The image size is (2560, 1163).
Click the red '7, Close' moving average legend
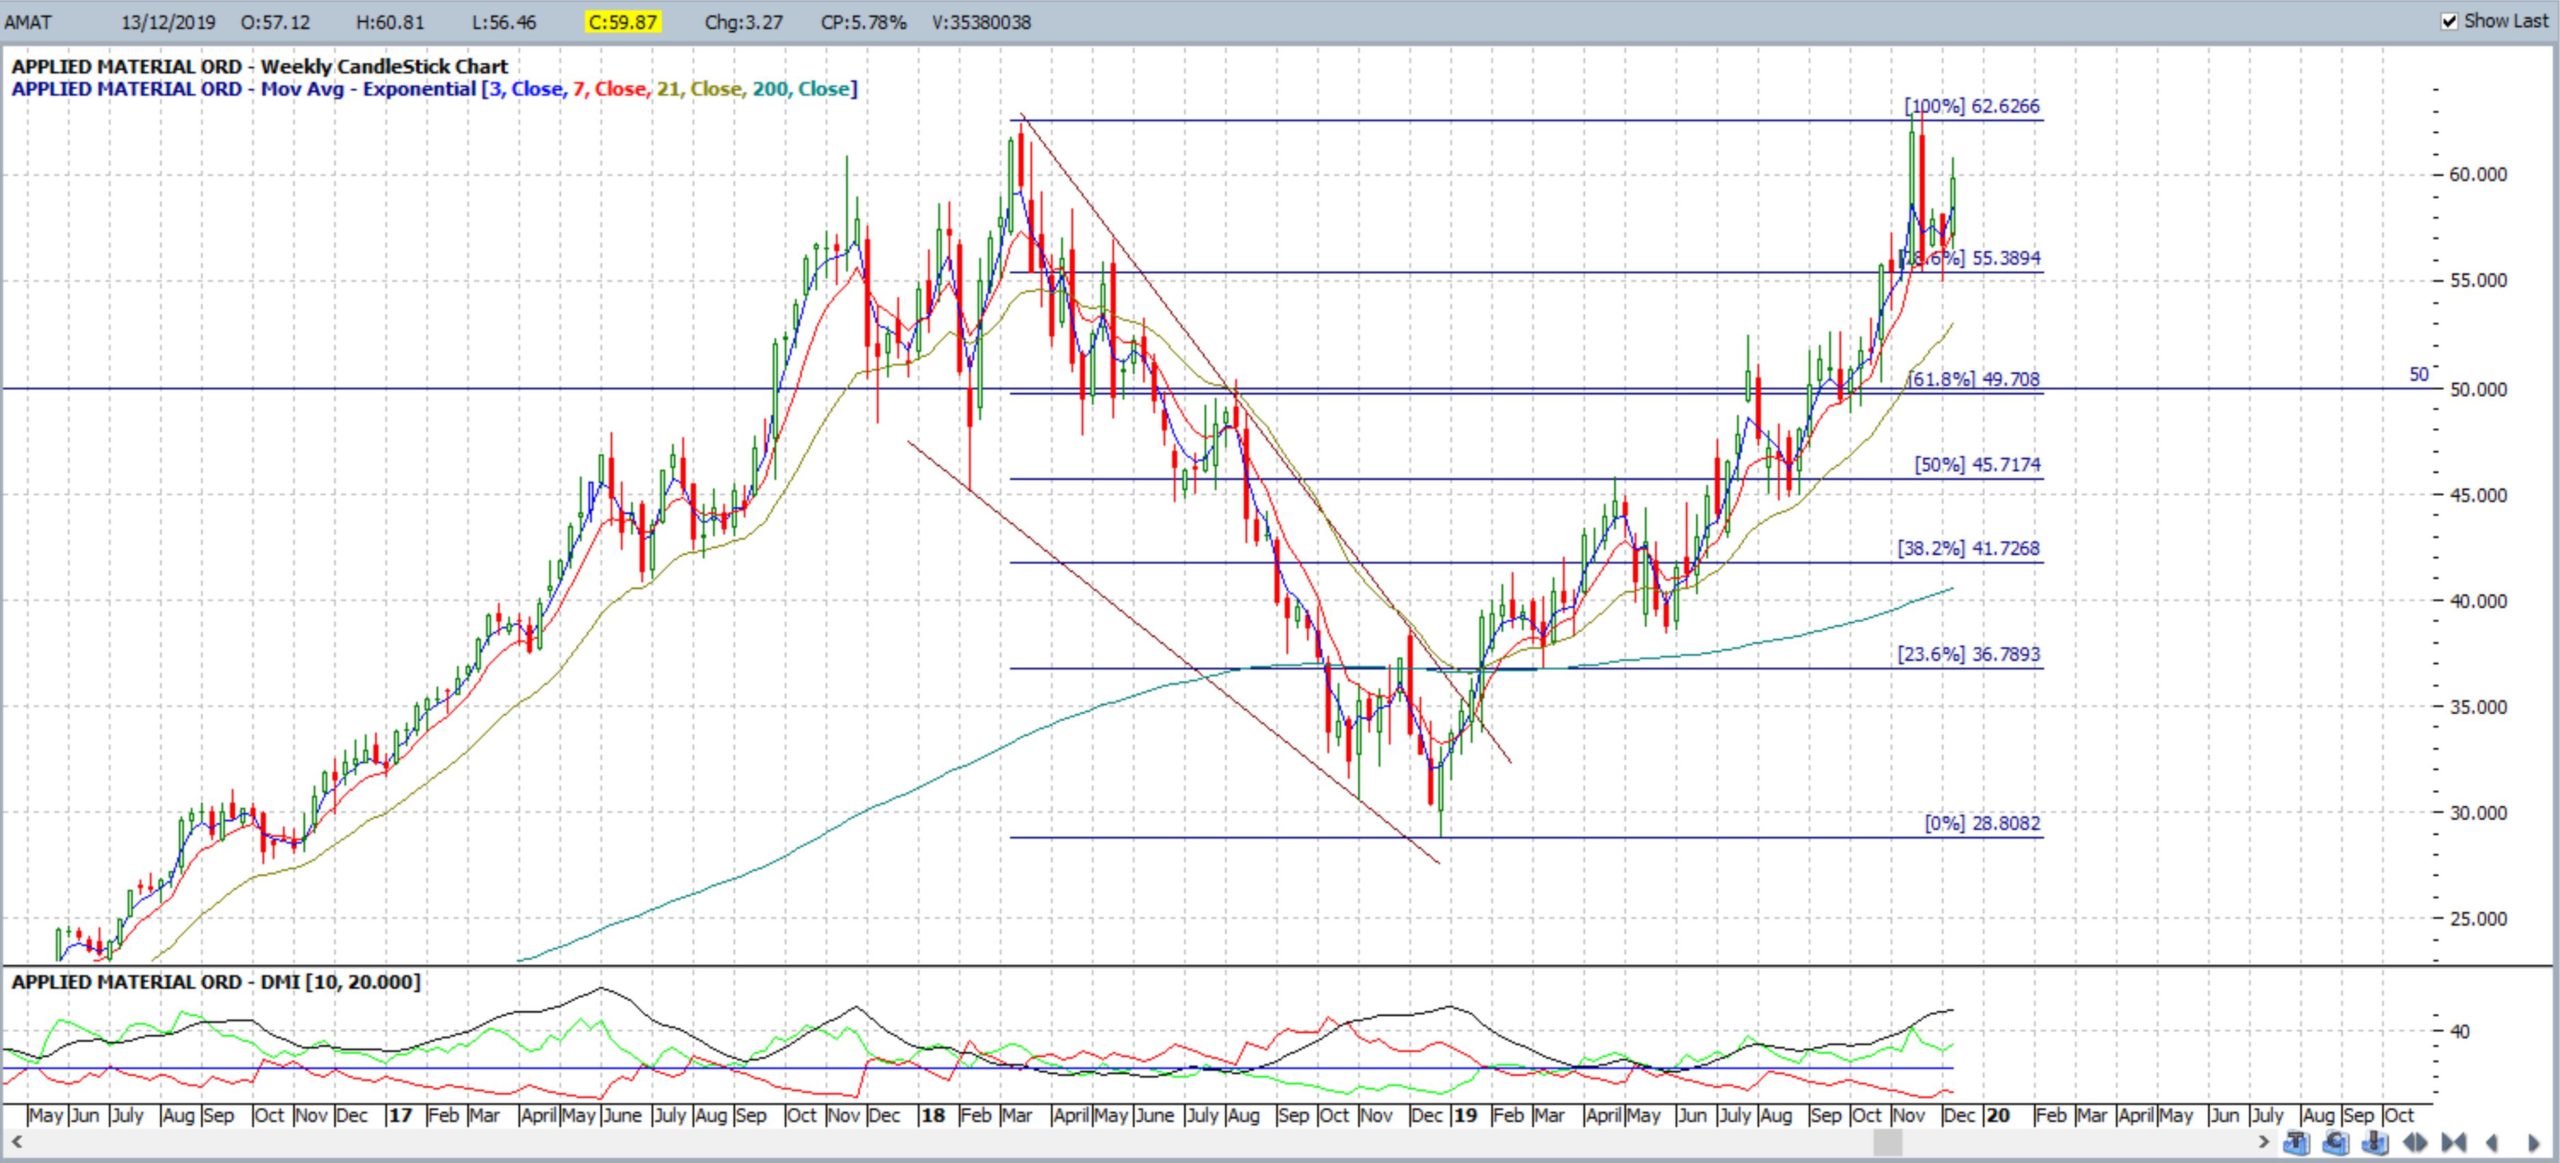coord(610,89)
